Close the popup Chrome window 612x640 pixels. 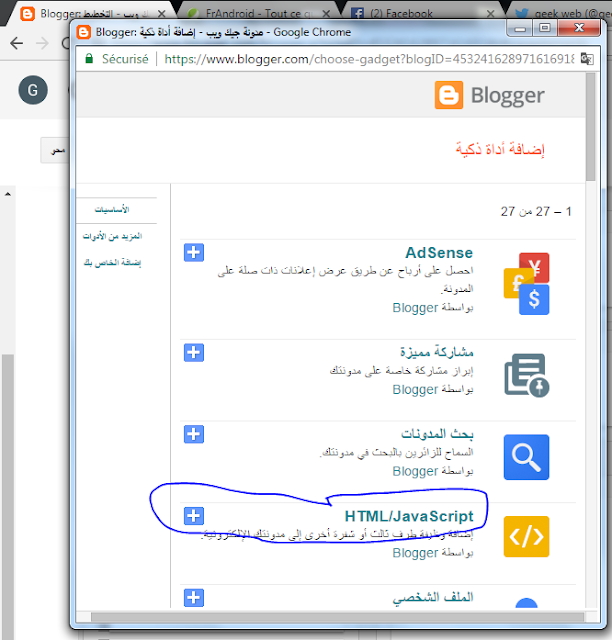[x=579, y=28]
